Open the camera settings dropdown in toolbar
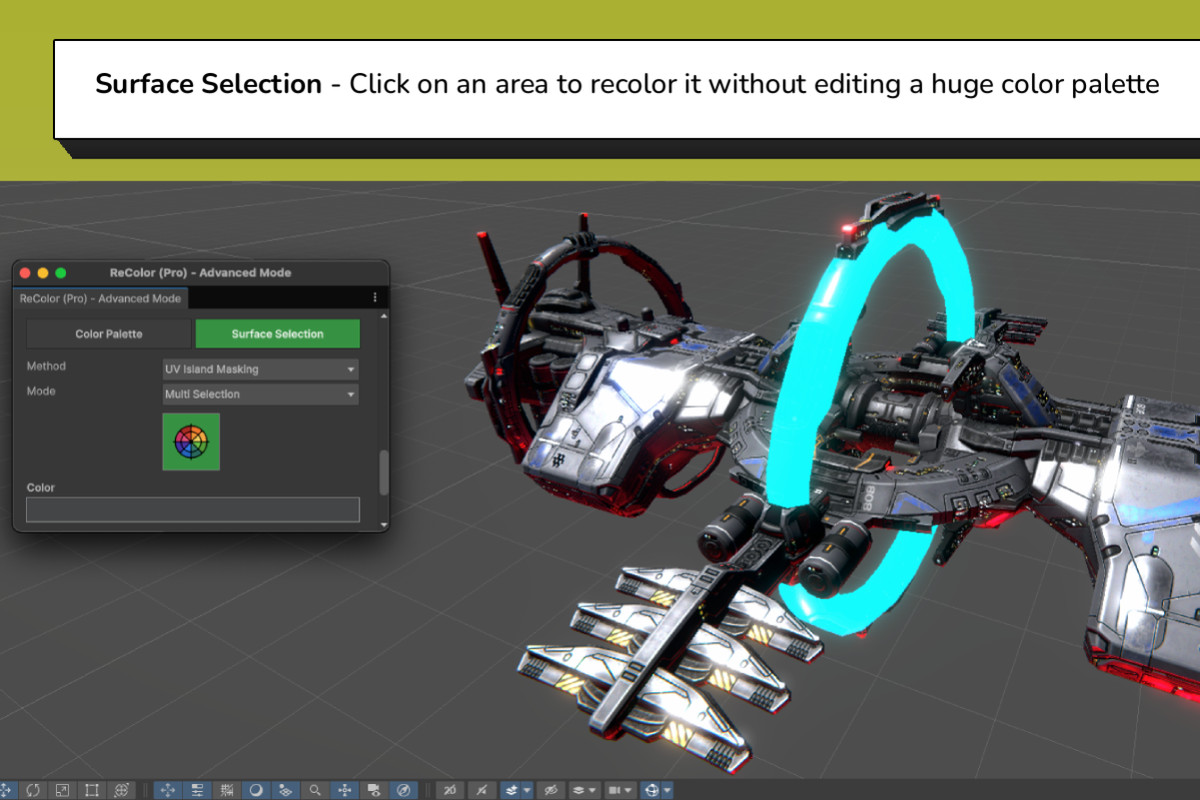 pyautogui.click(x=620, y=790)
